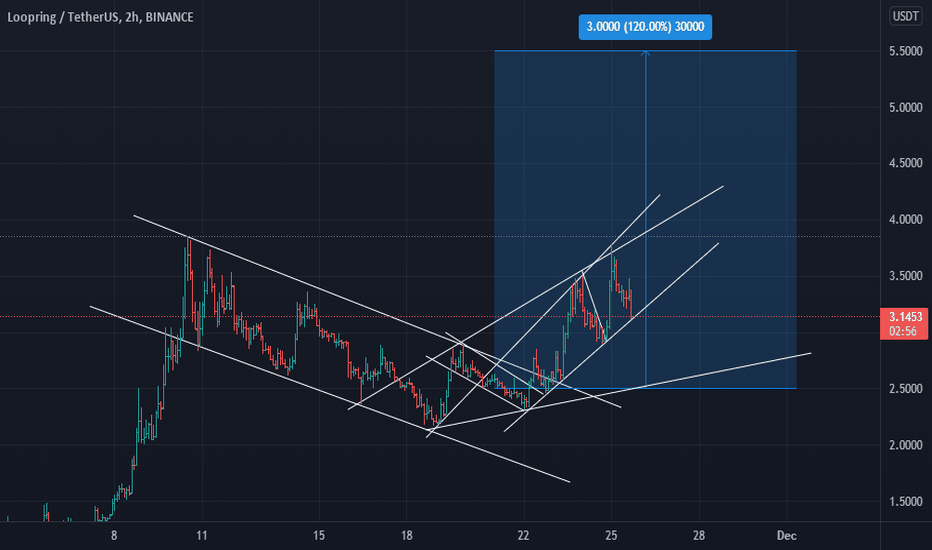Click the date label 18 on time axis
The image size is (932, 550).
407,536
